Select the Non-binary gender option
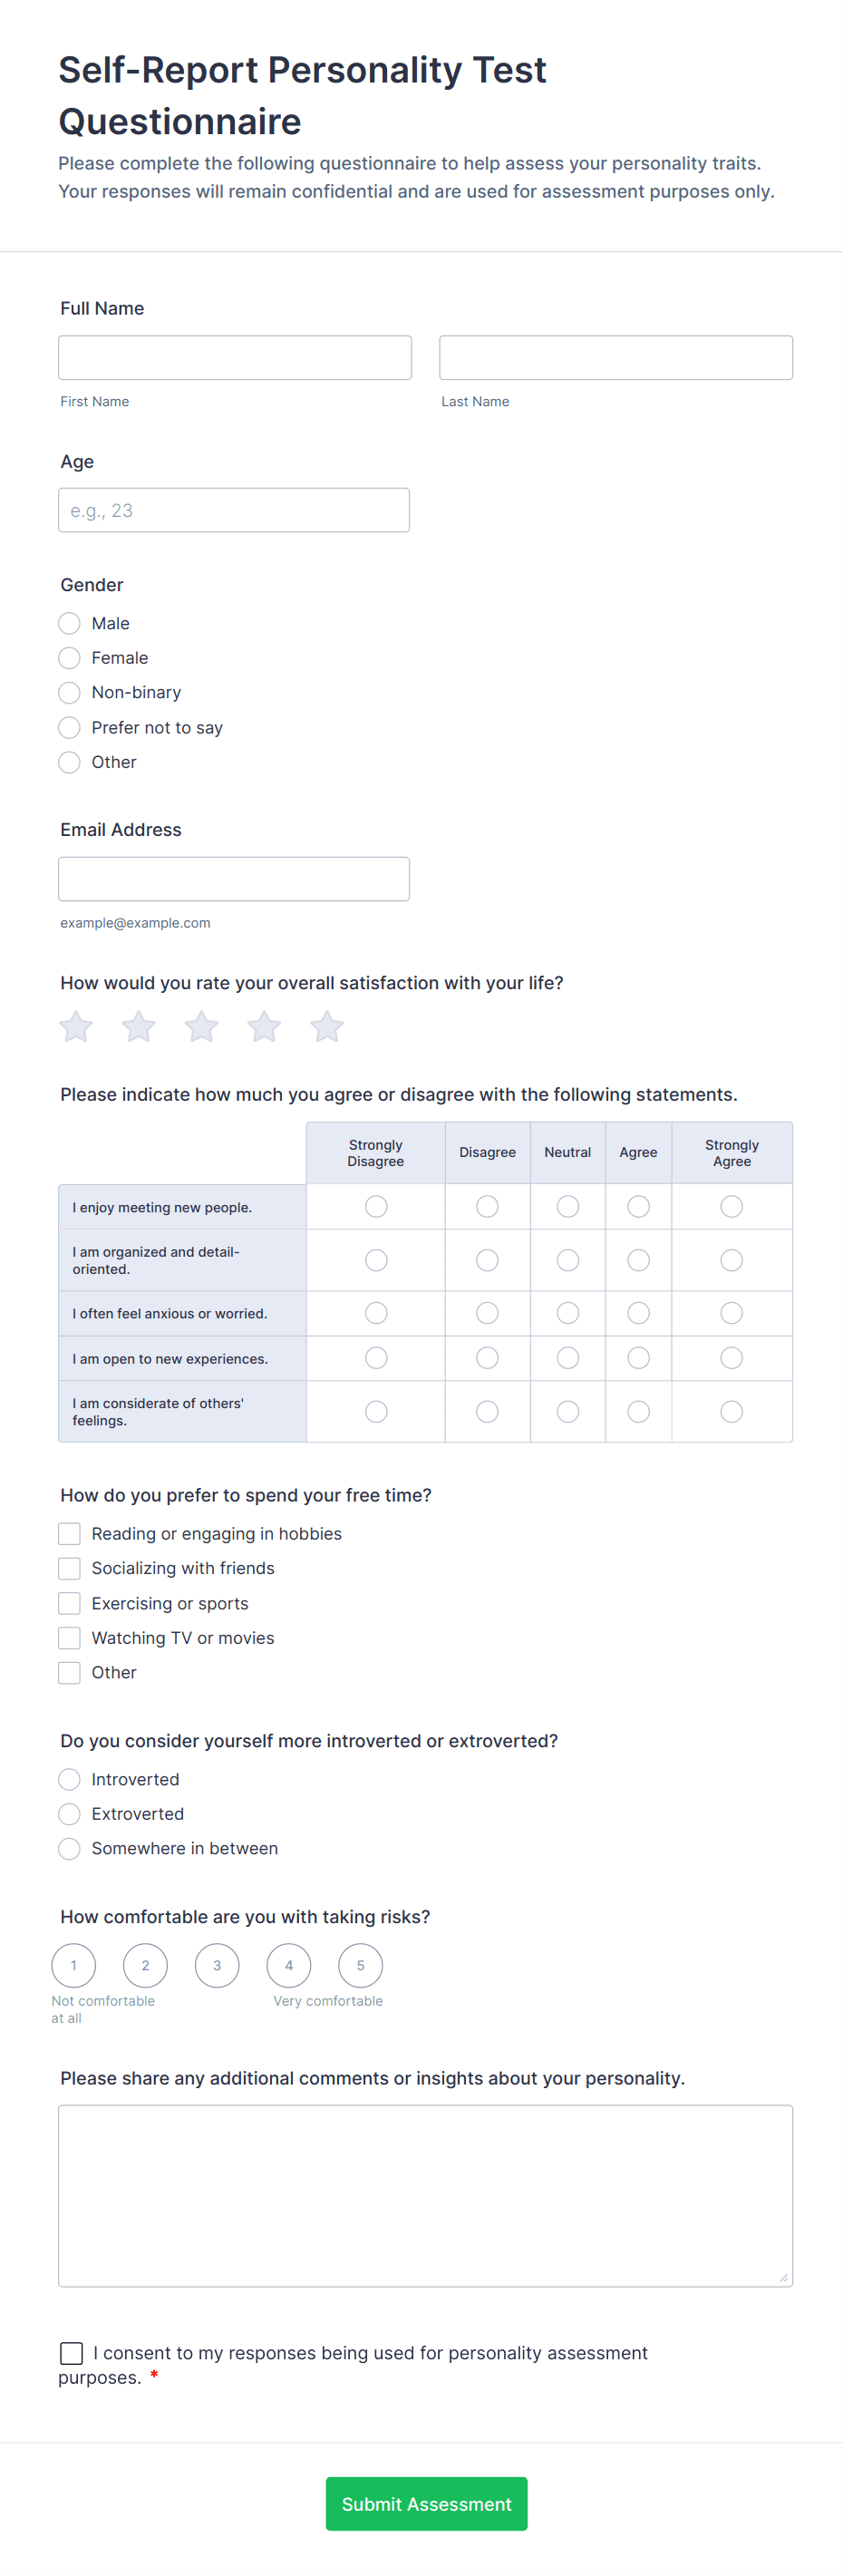The image size is (843, 2576). tap(70, 693)
